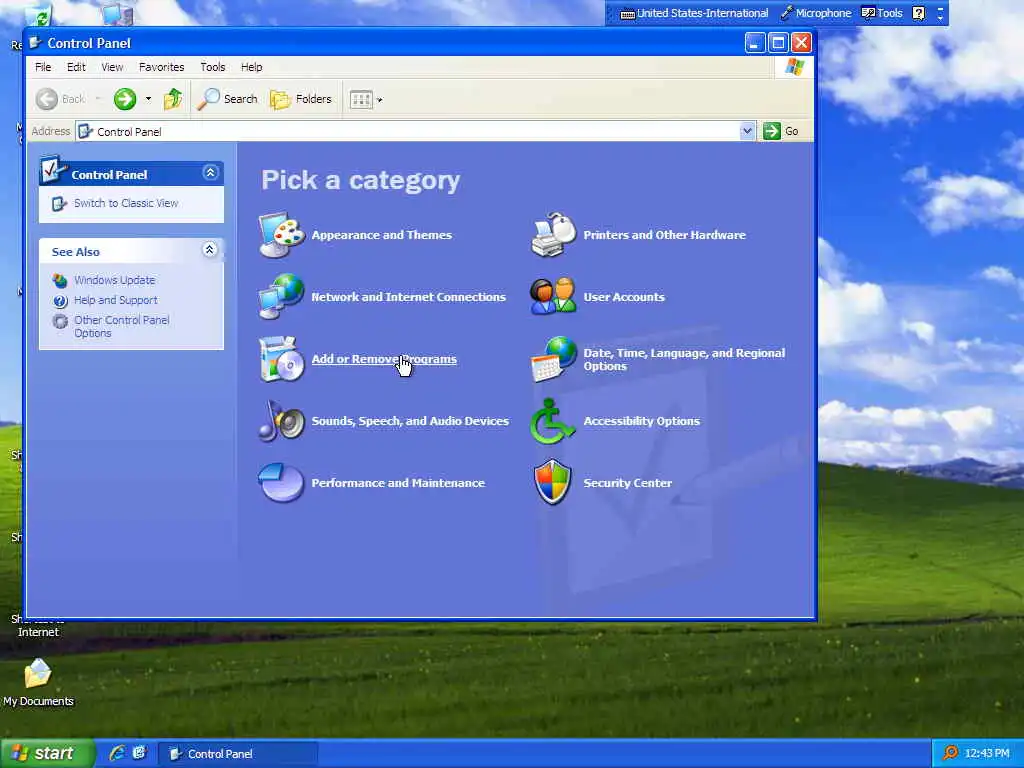1024x768 pixels.
Task: Click the Add or Remove Programs link
Action: tap(384, 359)
